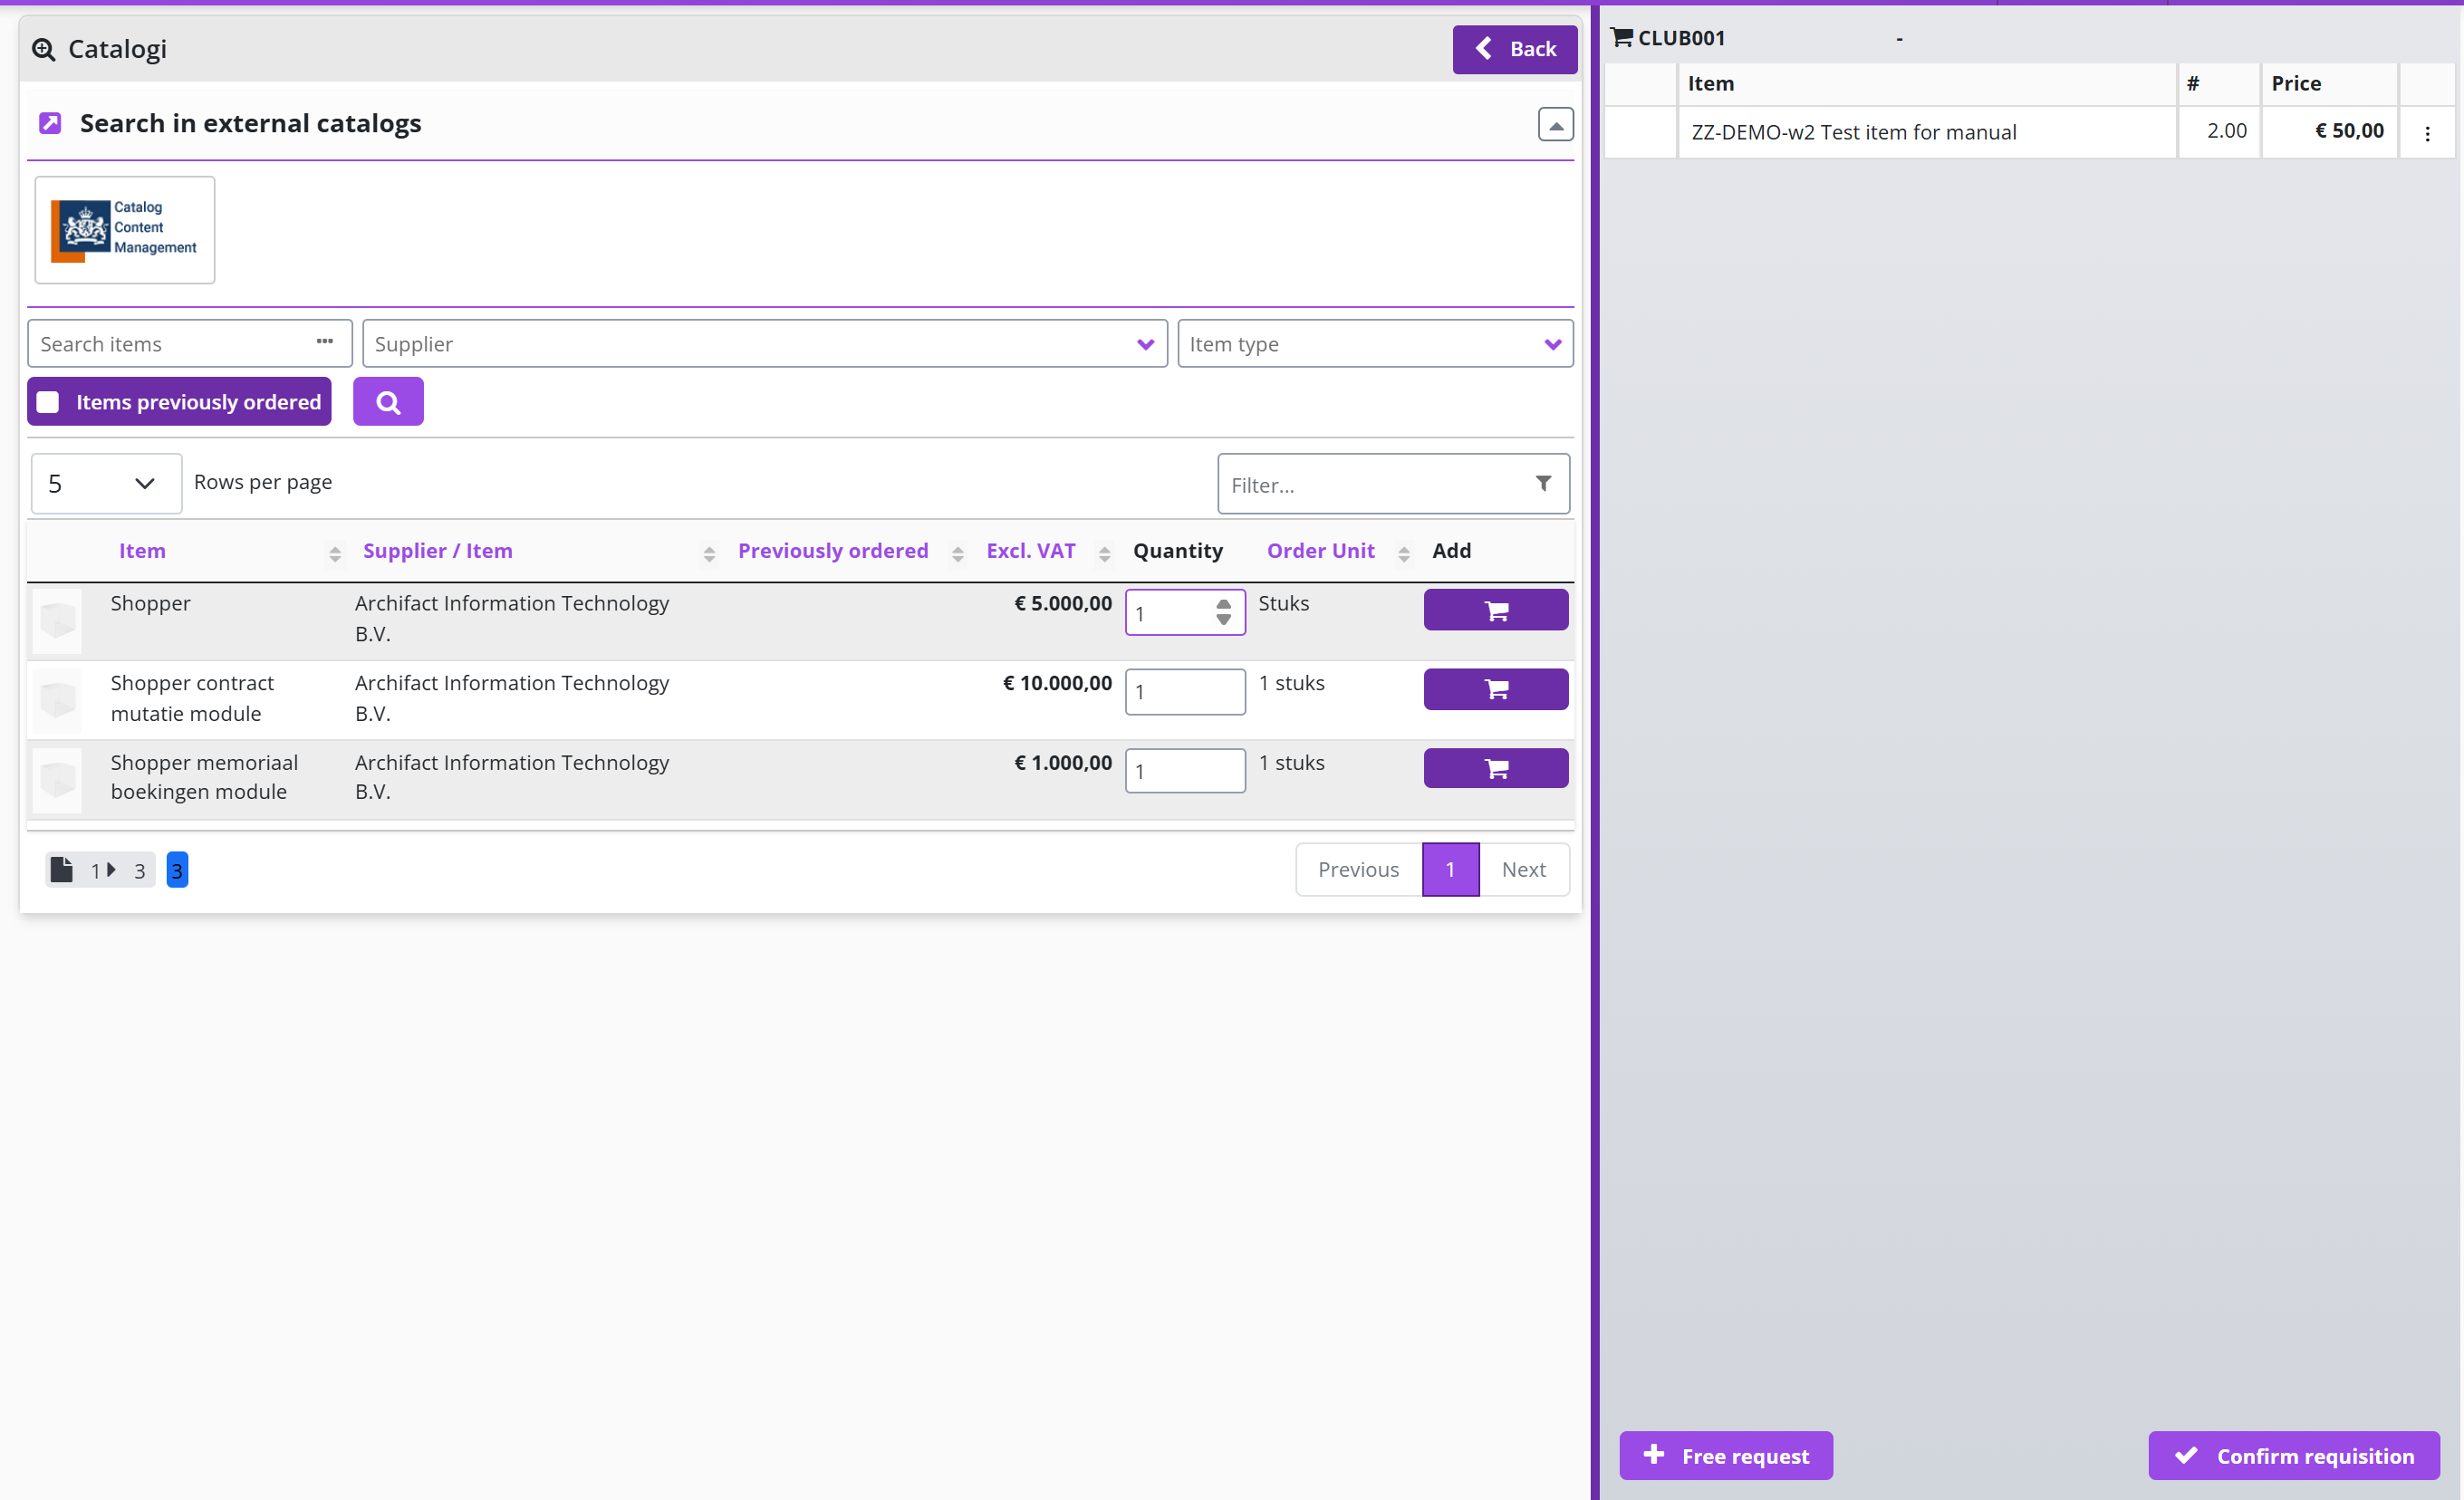
Task: Click the funnel filter icon
Action: [1543, 484]
